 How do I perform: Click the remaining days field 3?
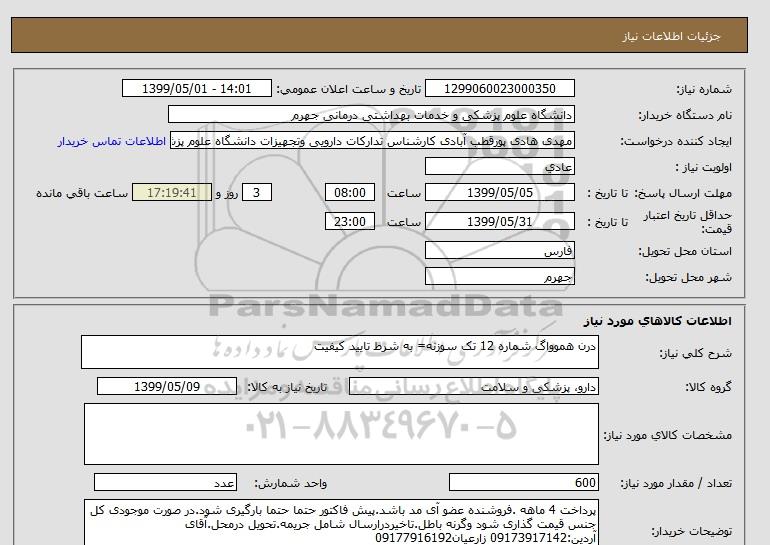coord(256,192)
